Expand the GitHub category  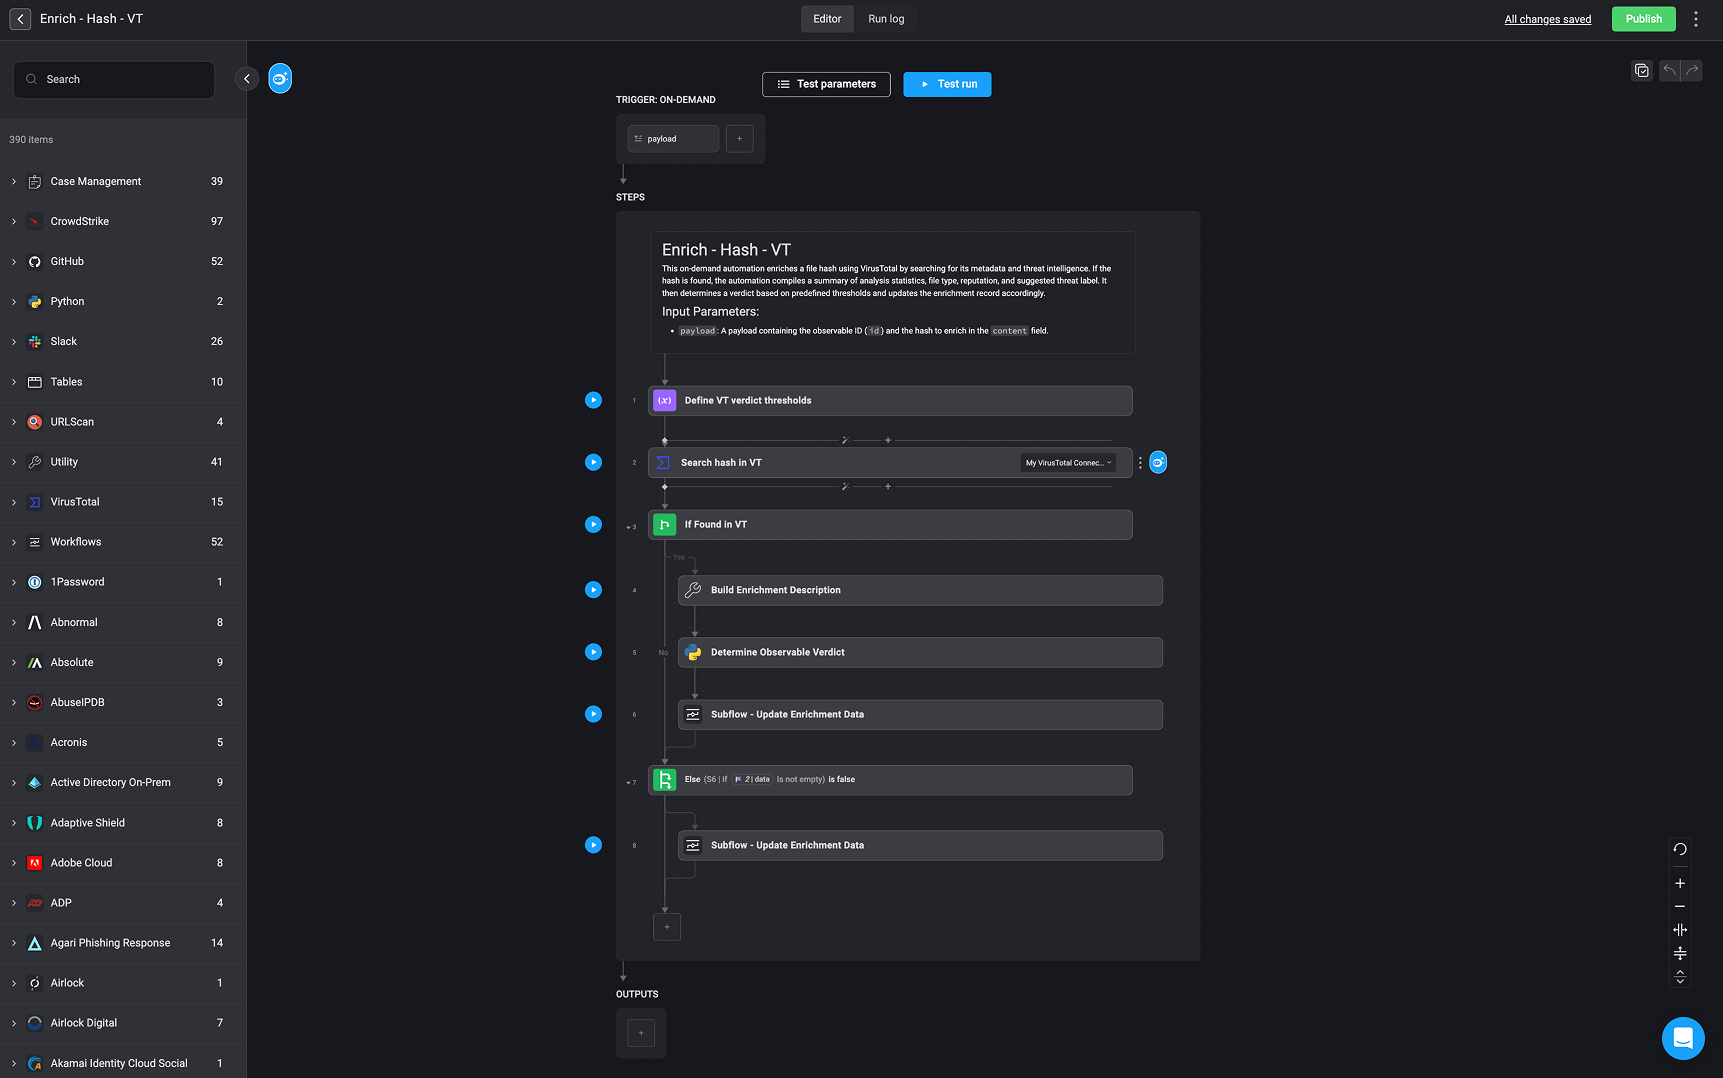coord(14,261)
